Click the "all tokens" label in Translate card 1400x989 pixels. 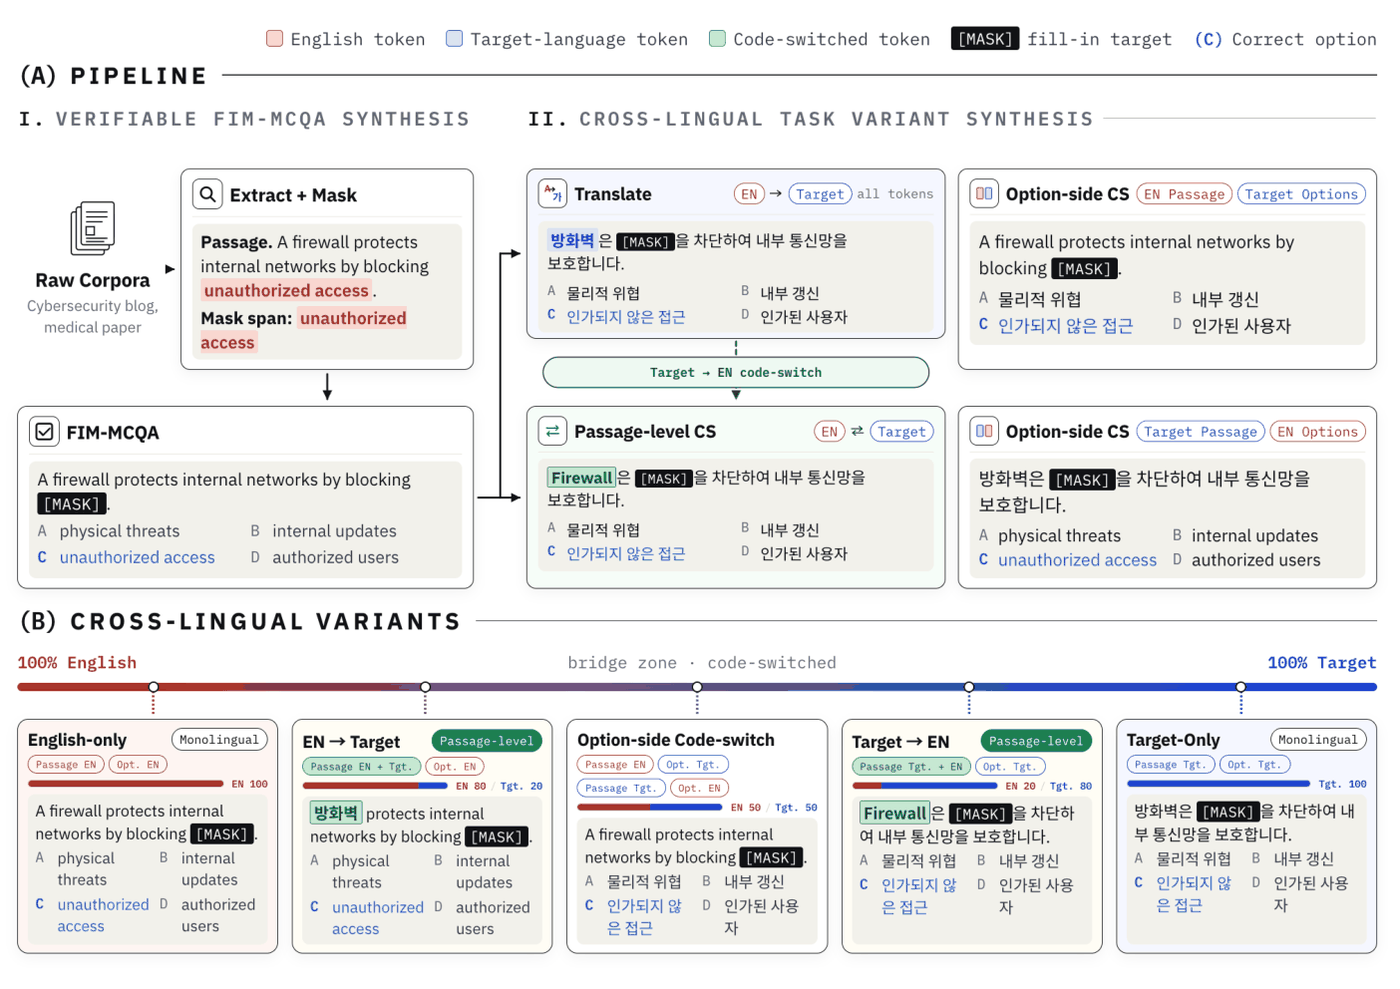click(x=895, y=194)
